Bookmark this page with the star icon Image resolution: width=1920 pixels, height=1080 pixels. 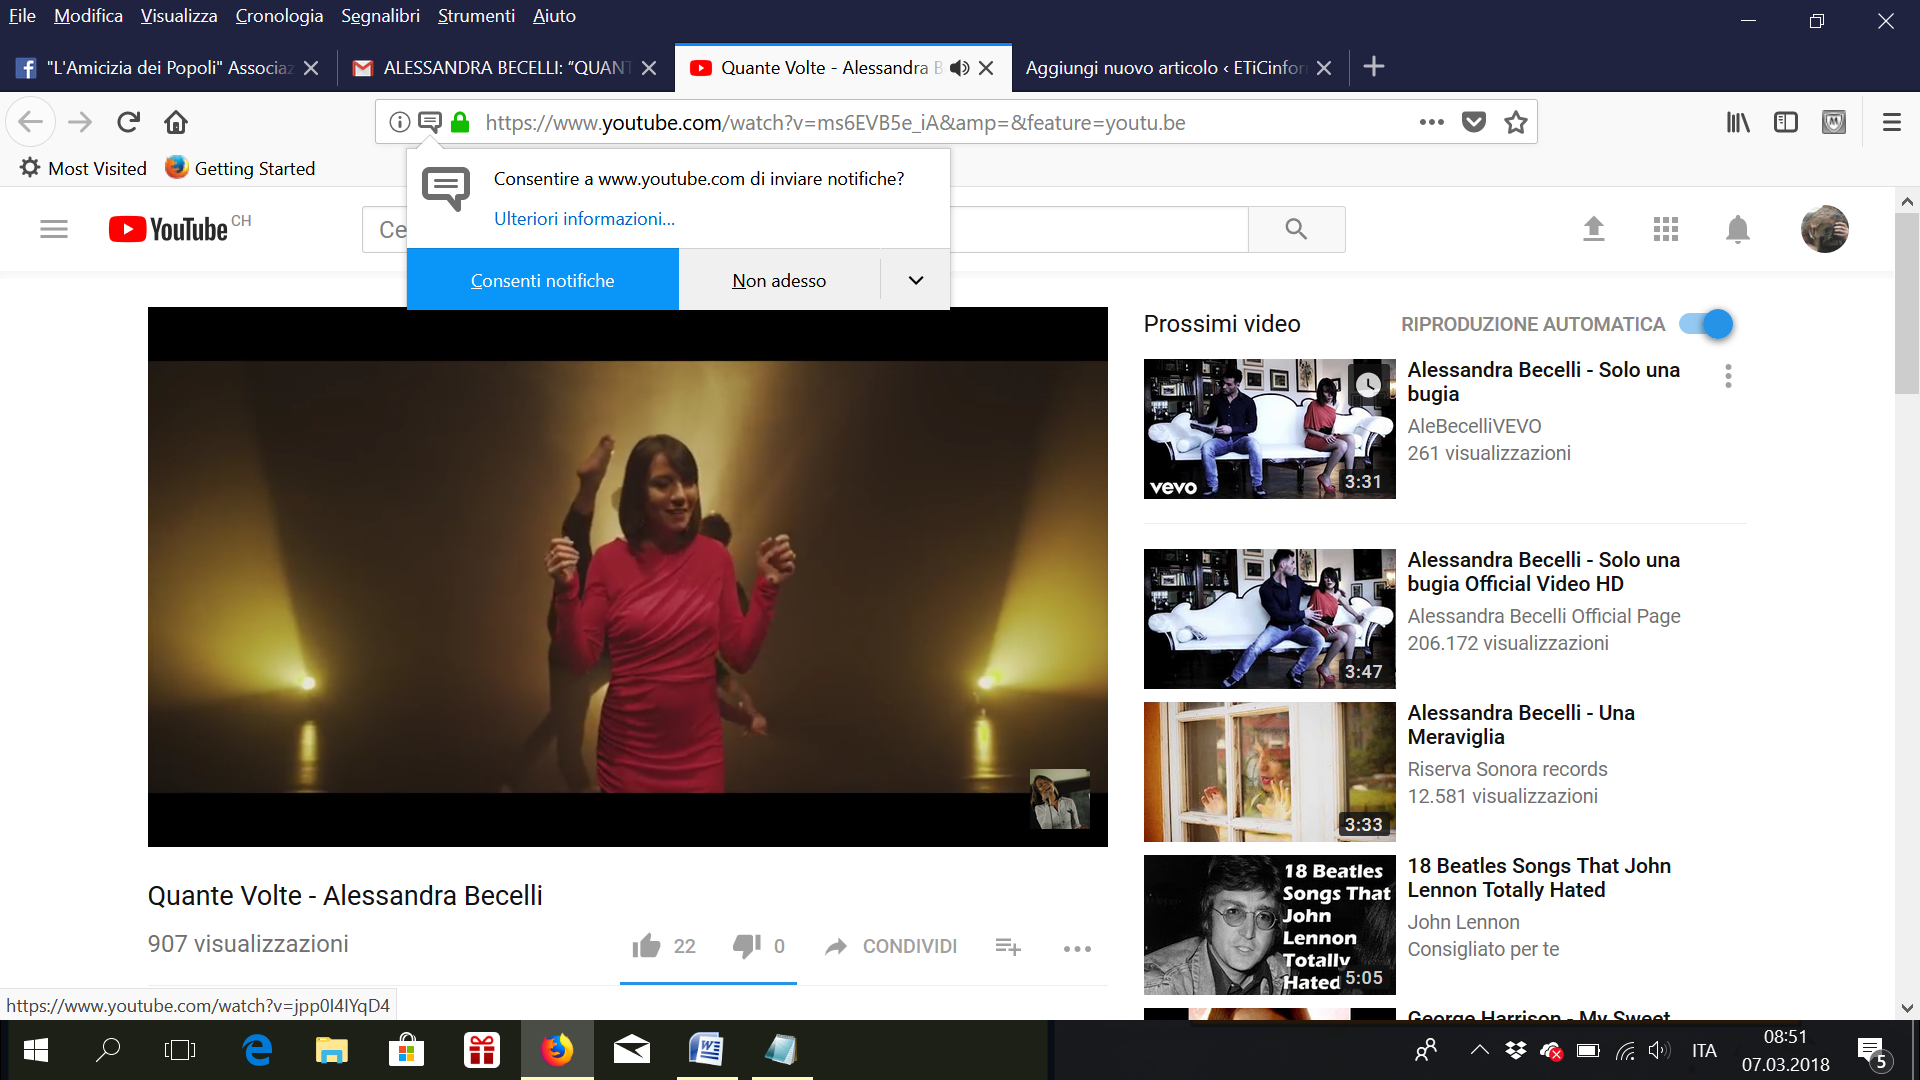pos(1516,122)
